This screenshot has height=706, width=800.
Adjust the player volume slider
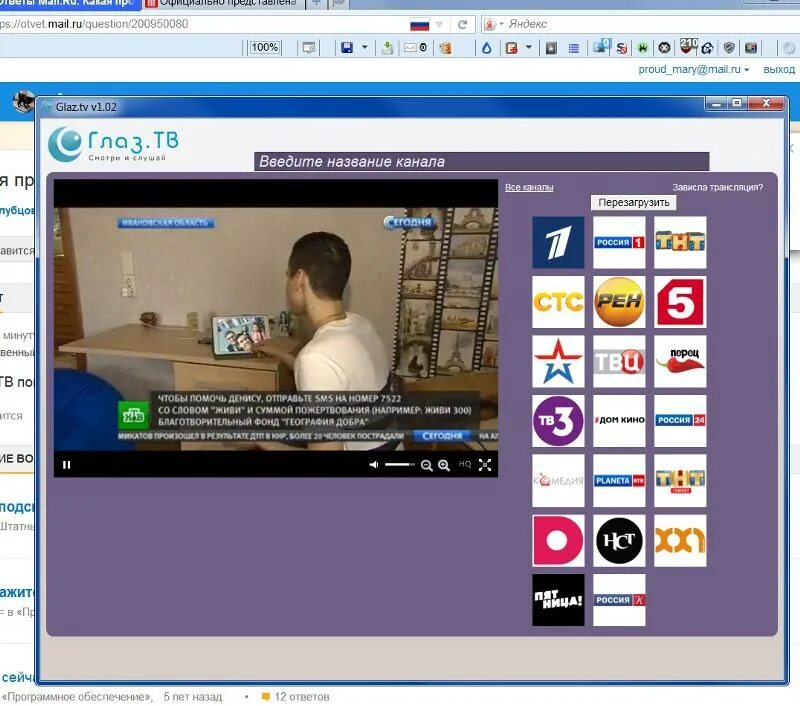click(x=399, y=465)
